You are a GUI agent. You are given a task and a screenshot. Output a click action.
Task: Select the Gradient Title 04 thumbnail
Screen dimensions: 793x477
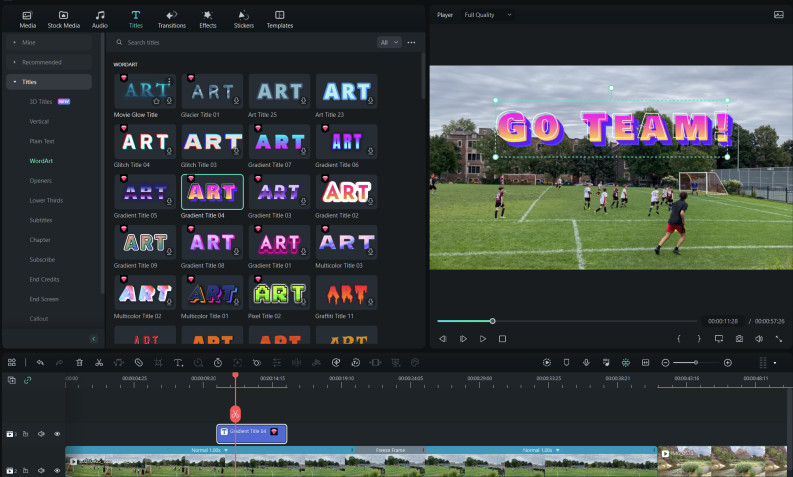[212, 192]
